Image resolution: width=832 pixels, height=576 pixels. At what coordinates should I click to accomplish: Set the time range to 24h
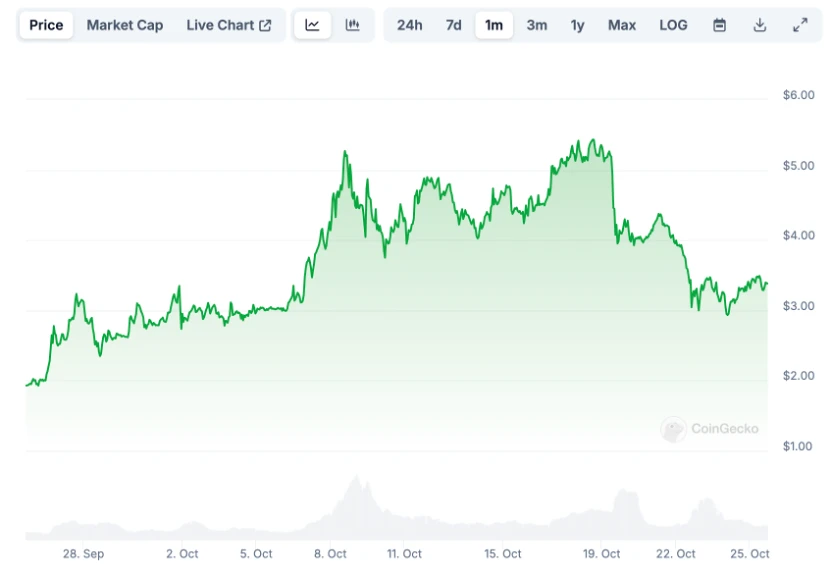coord(409,25)
